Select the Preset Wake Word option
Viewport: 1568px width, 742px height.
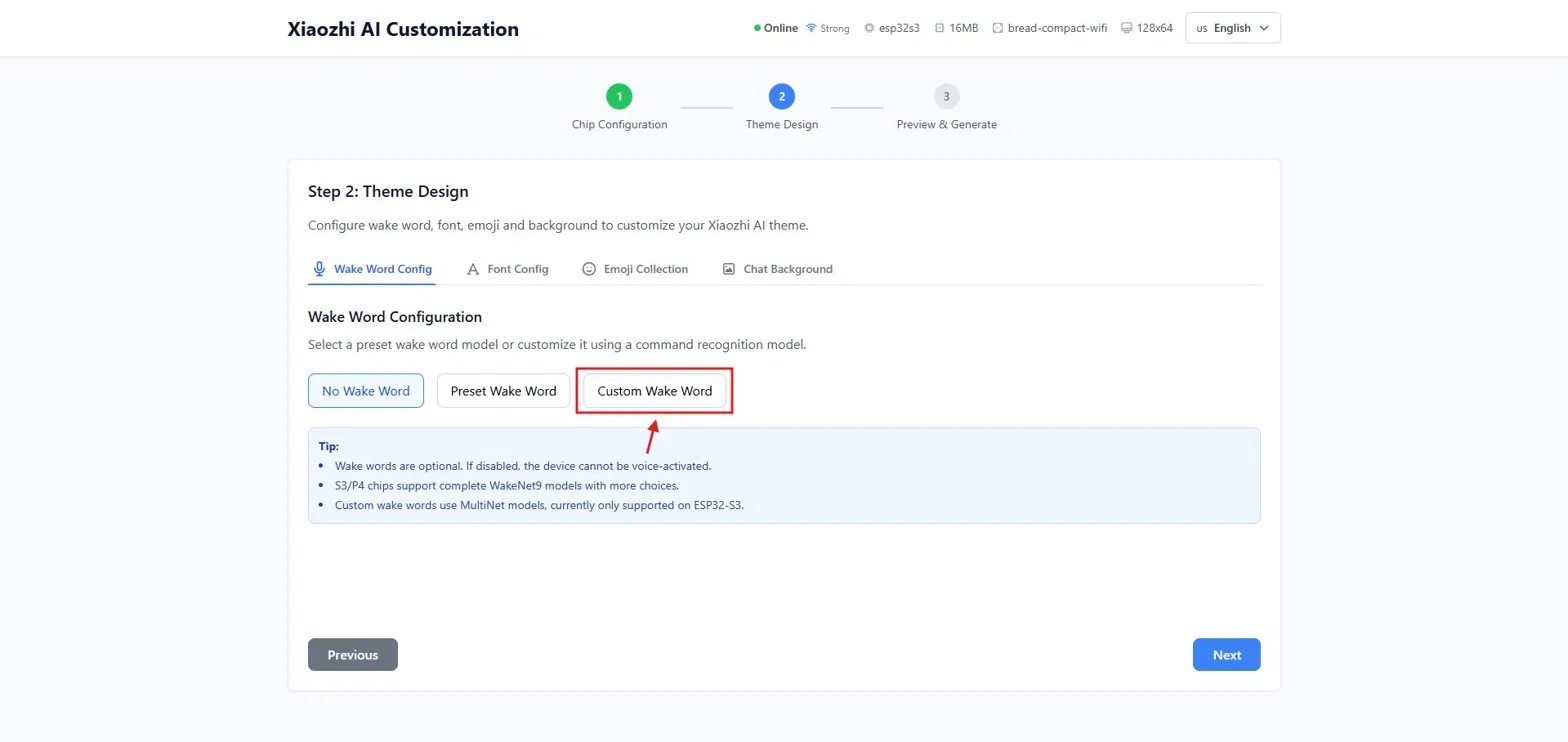click(503, 391)
